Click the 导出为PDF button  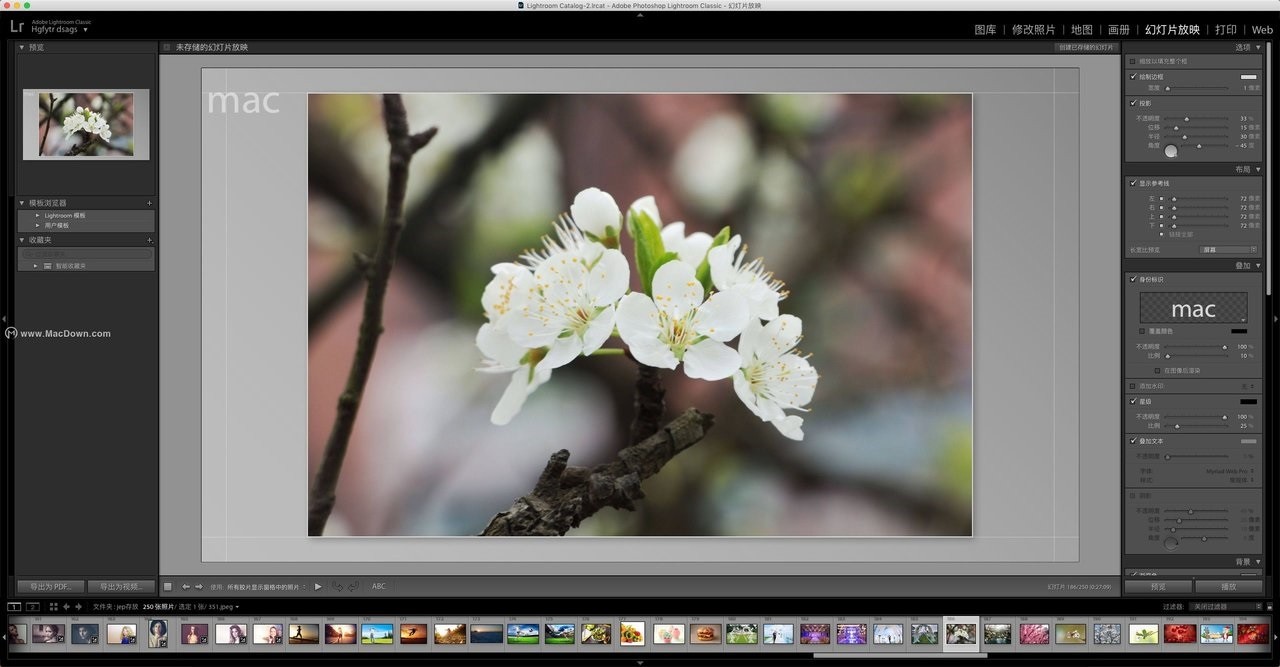[x=49, y=586]
